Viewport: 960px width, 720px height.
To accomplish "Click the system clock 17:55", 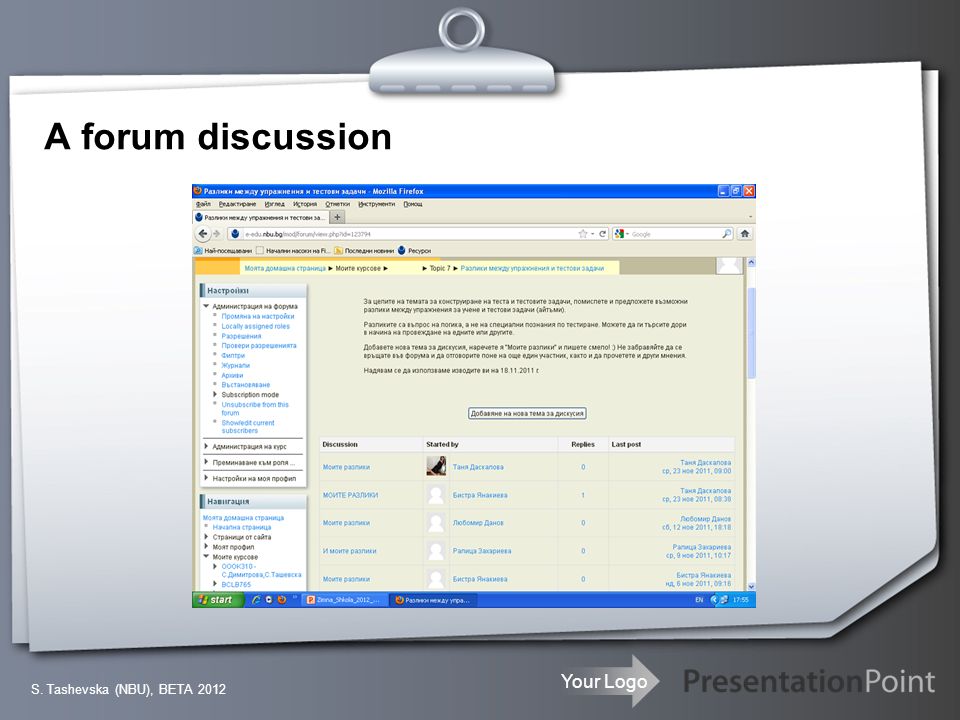I will pyautogui.click(x=741, y=600).
